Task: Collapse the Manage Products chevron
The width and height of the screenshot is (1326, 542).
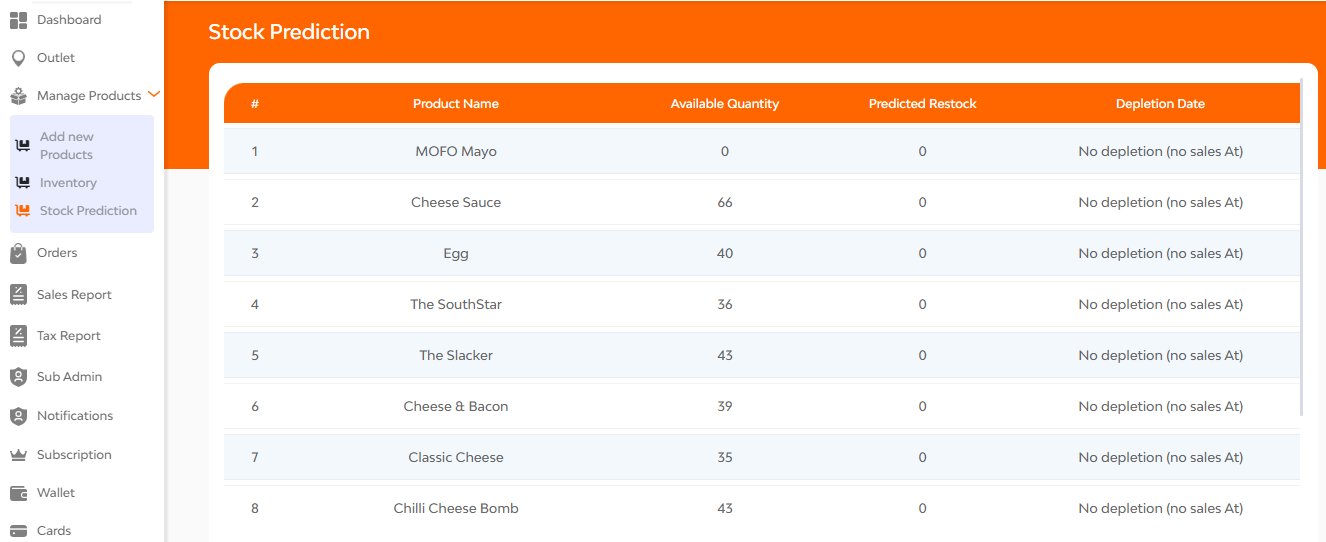Action: pyautogui.click(x=153, y=95)
